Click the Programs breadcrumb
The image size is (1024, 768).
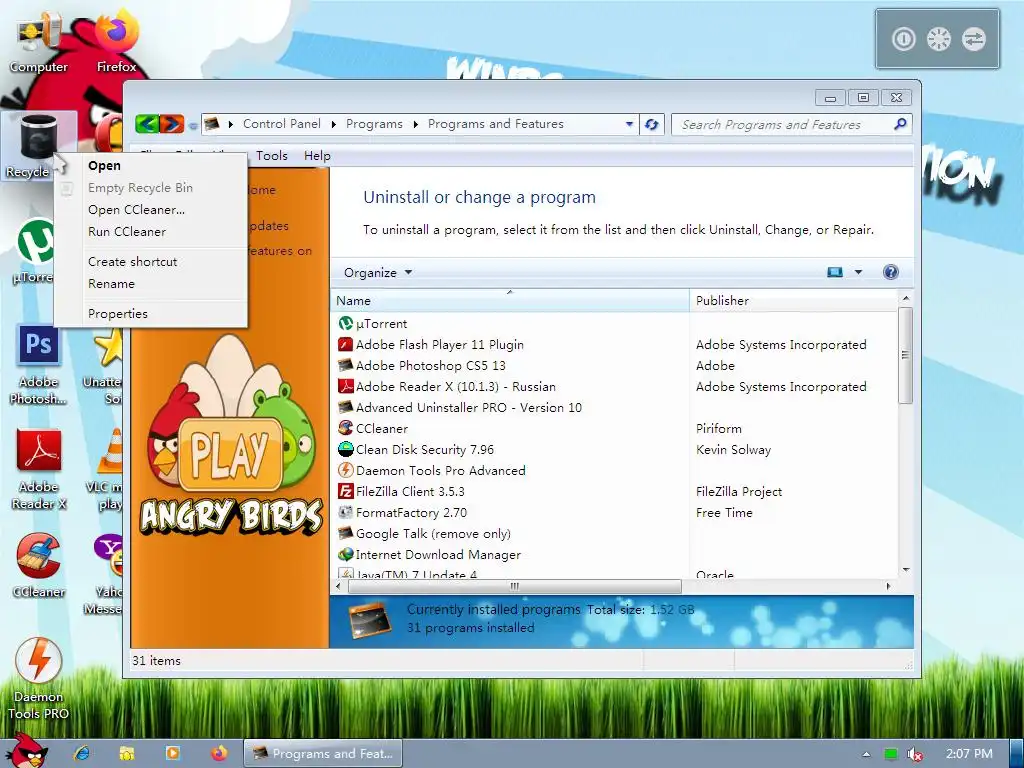374,124
